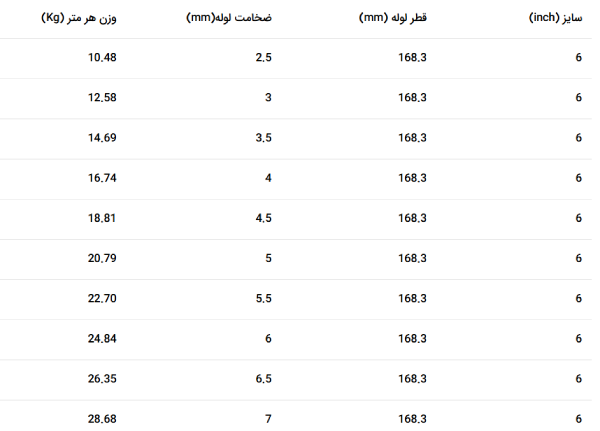Click the thickness cell 3.5
The image size is (600, 431).
(264, 138)
